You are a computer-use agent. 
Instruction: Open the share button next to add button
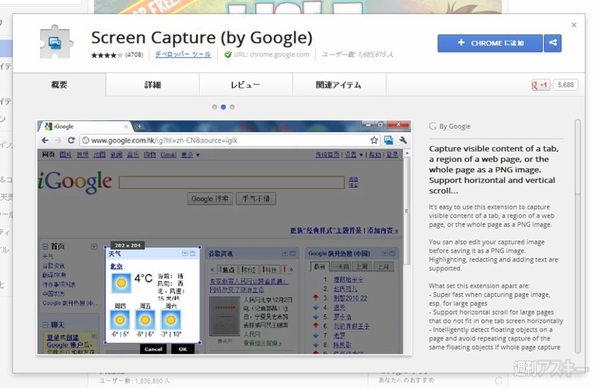pyautogui.click(x=553, y=43)
